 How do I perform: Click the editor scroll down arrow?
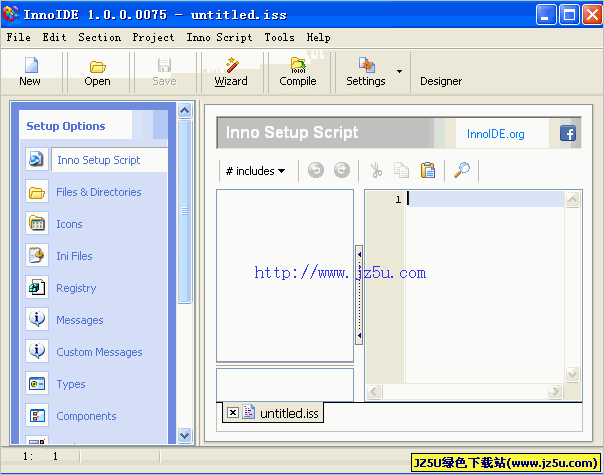point(572,374)
